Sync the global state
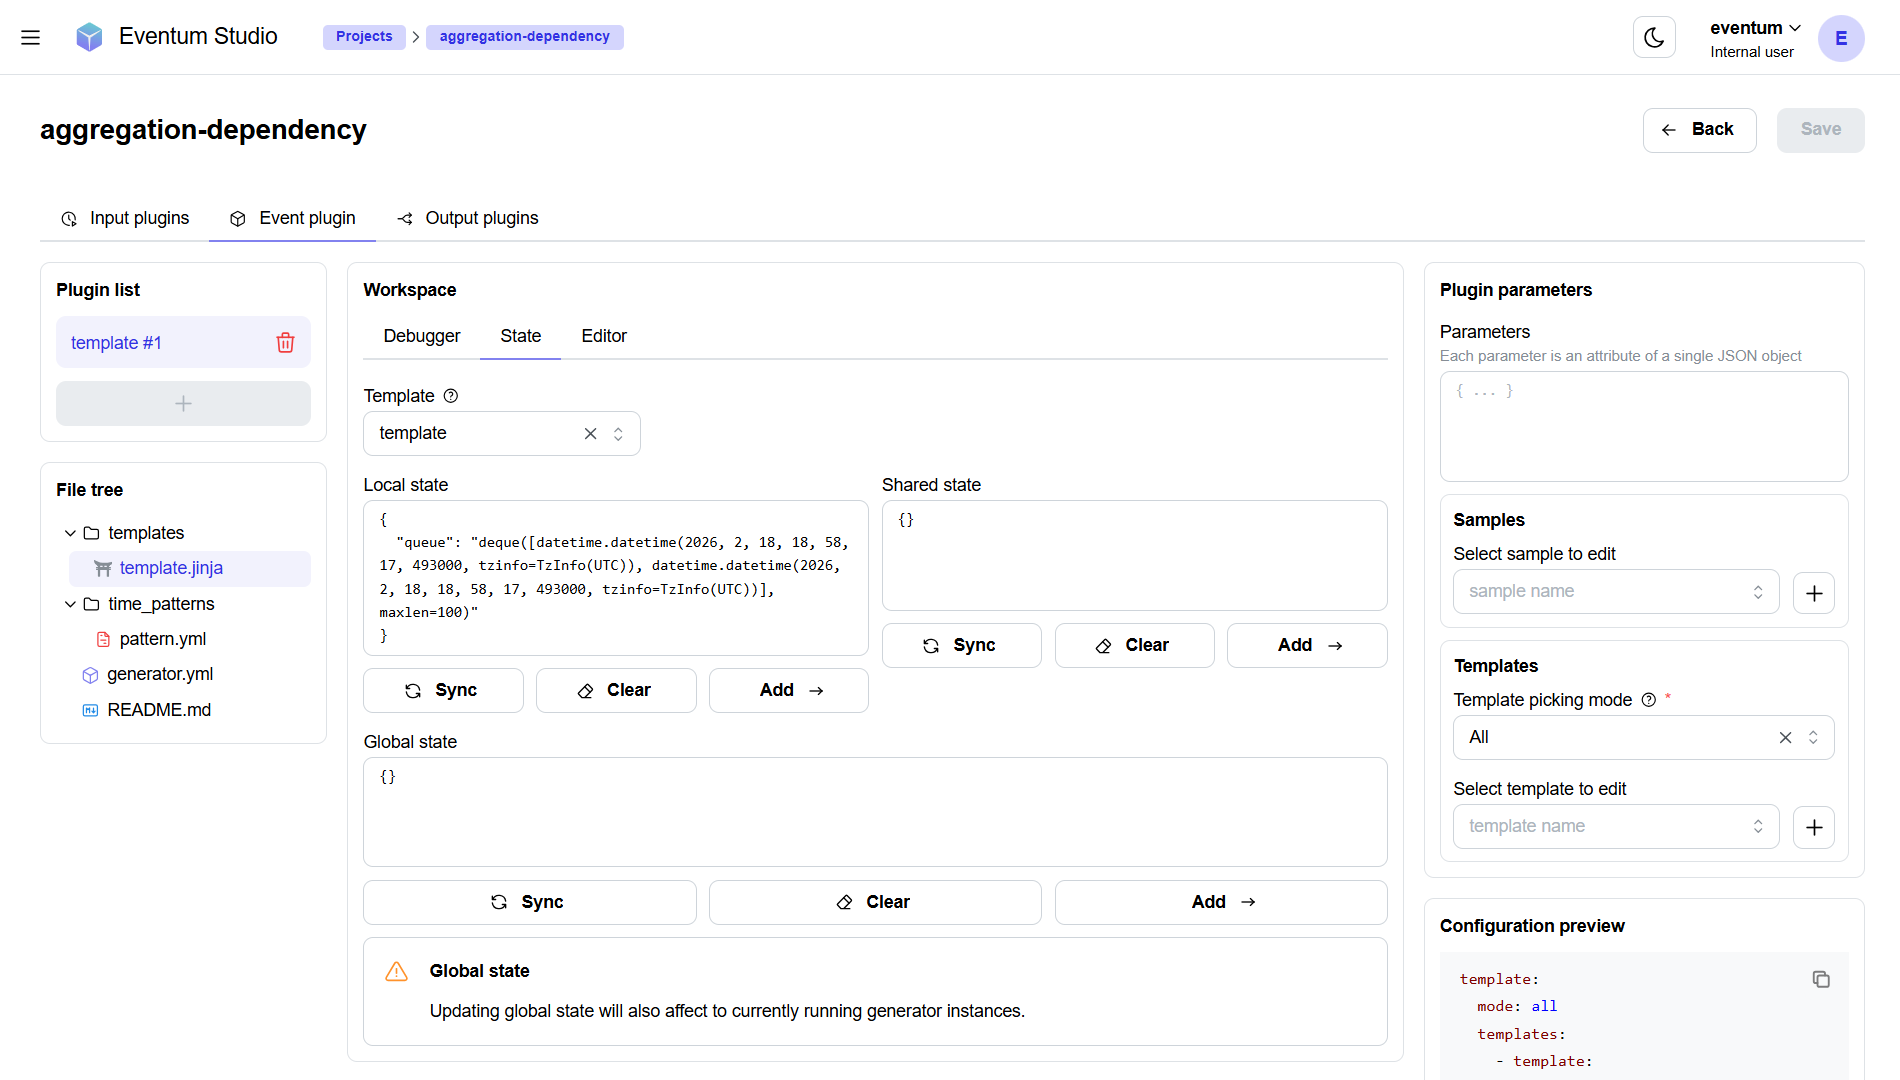1900x1080 pixels. 529,901
